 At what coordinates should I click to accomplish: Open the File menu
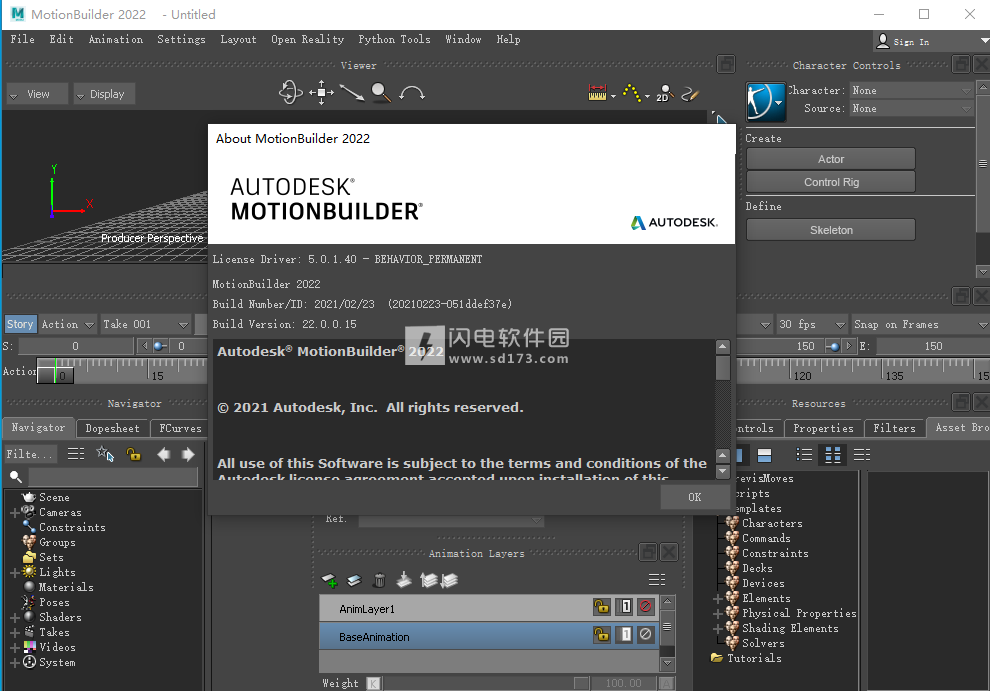pyautogui.click(x=23, y=39)
